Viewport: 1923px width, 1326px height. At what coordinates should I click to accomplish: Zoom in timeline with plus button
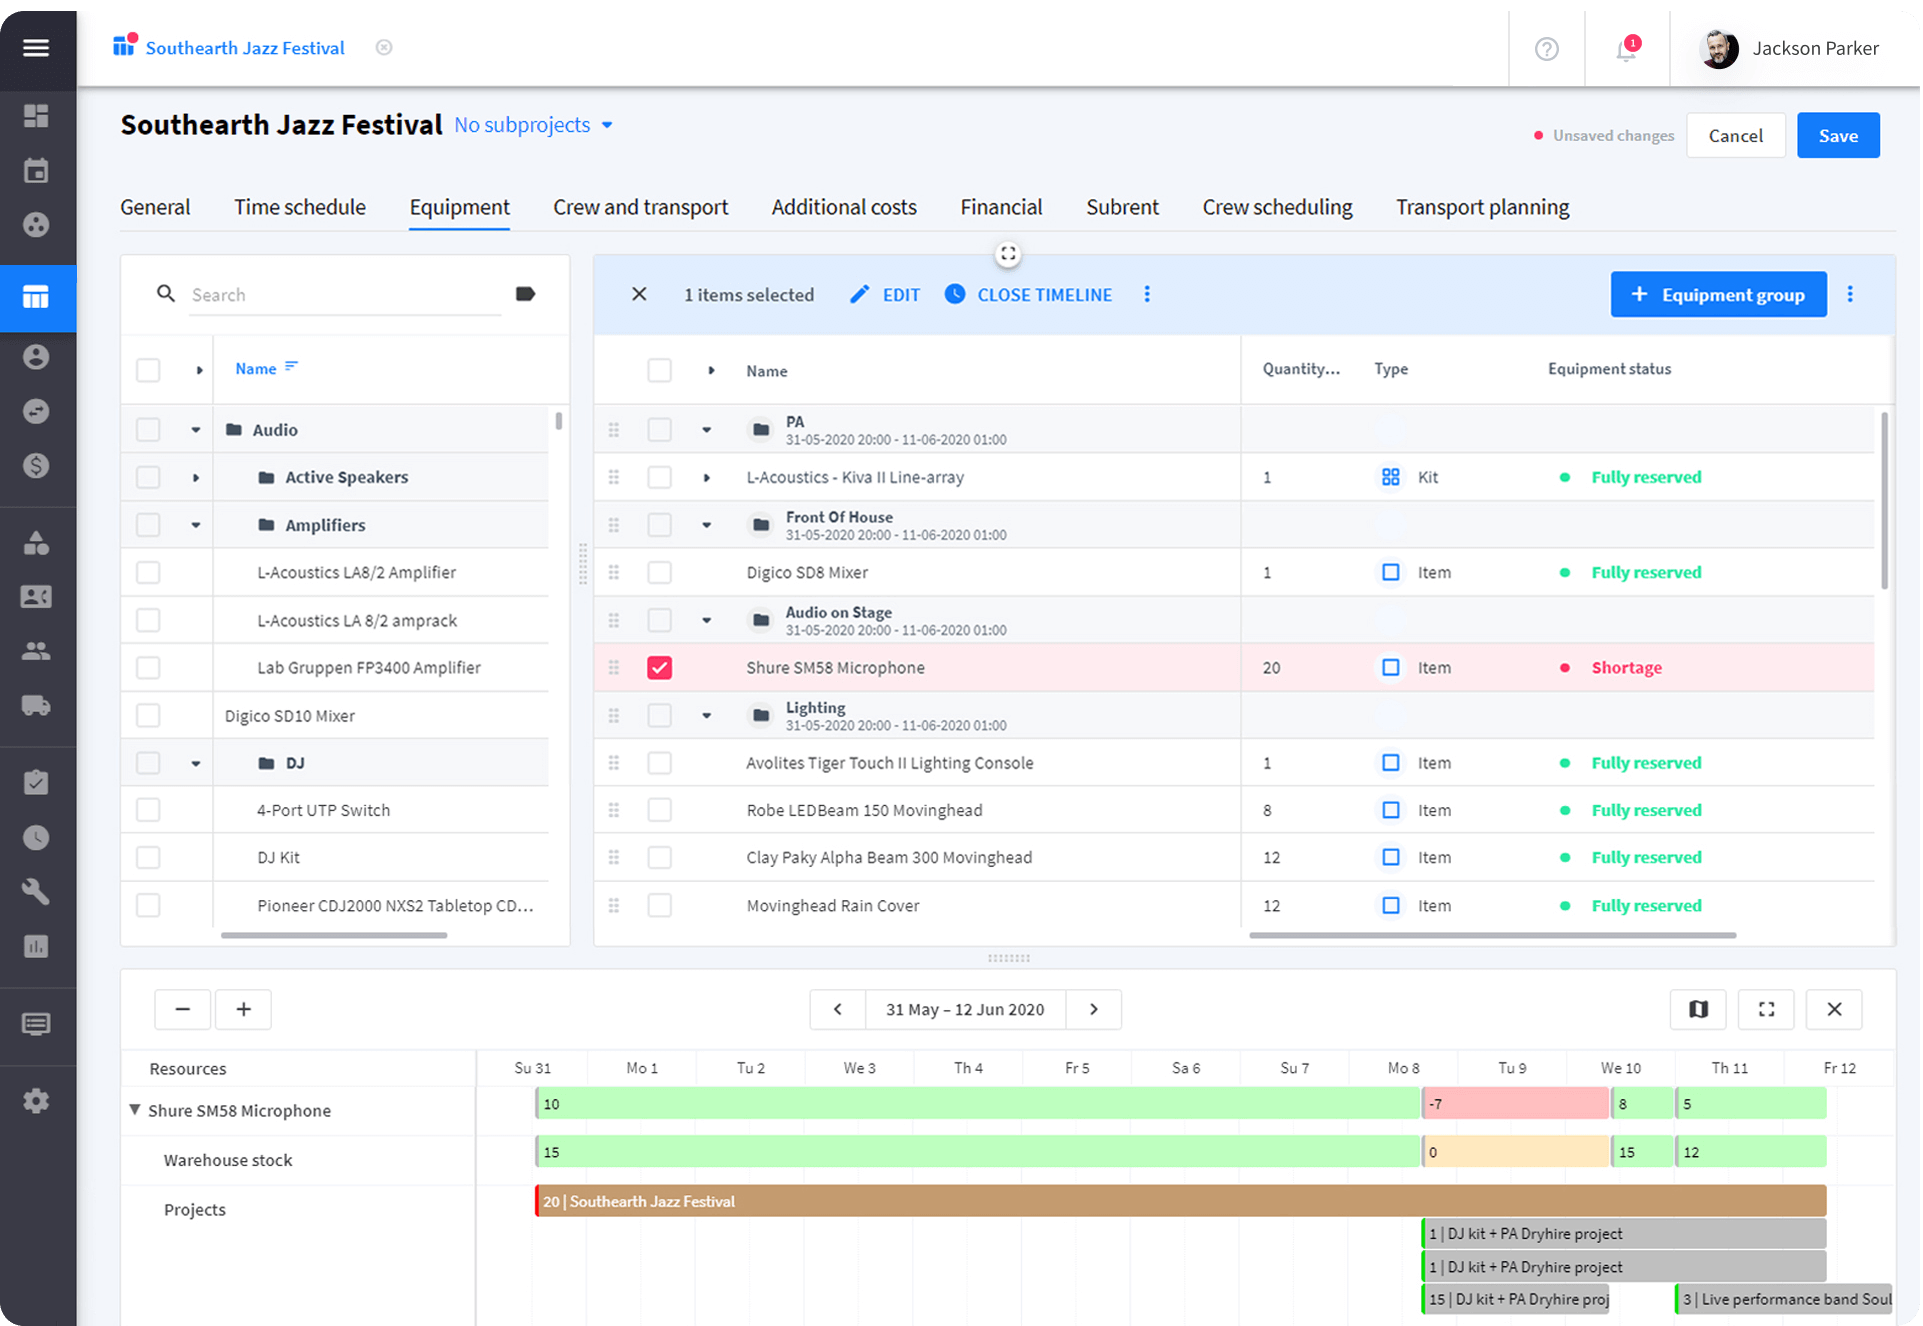tap(243, 1009)
